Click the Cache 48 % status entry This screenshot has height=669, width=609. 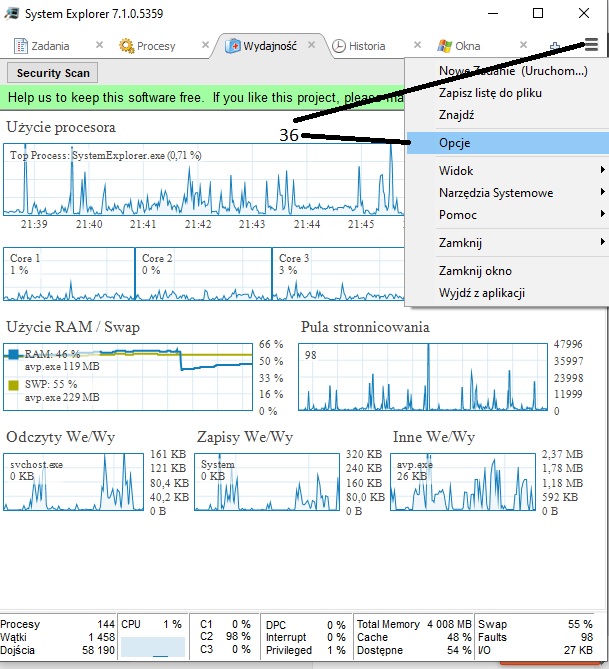tap(414, 637)
